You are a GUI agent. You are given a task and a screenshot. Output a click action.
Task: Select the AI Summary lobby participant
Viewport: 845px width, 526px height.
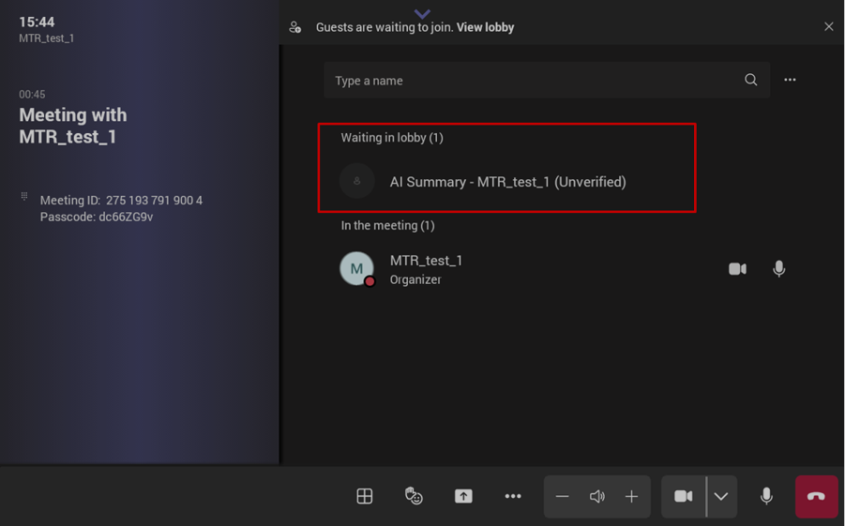point(507,182)
